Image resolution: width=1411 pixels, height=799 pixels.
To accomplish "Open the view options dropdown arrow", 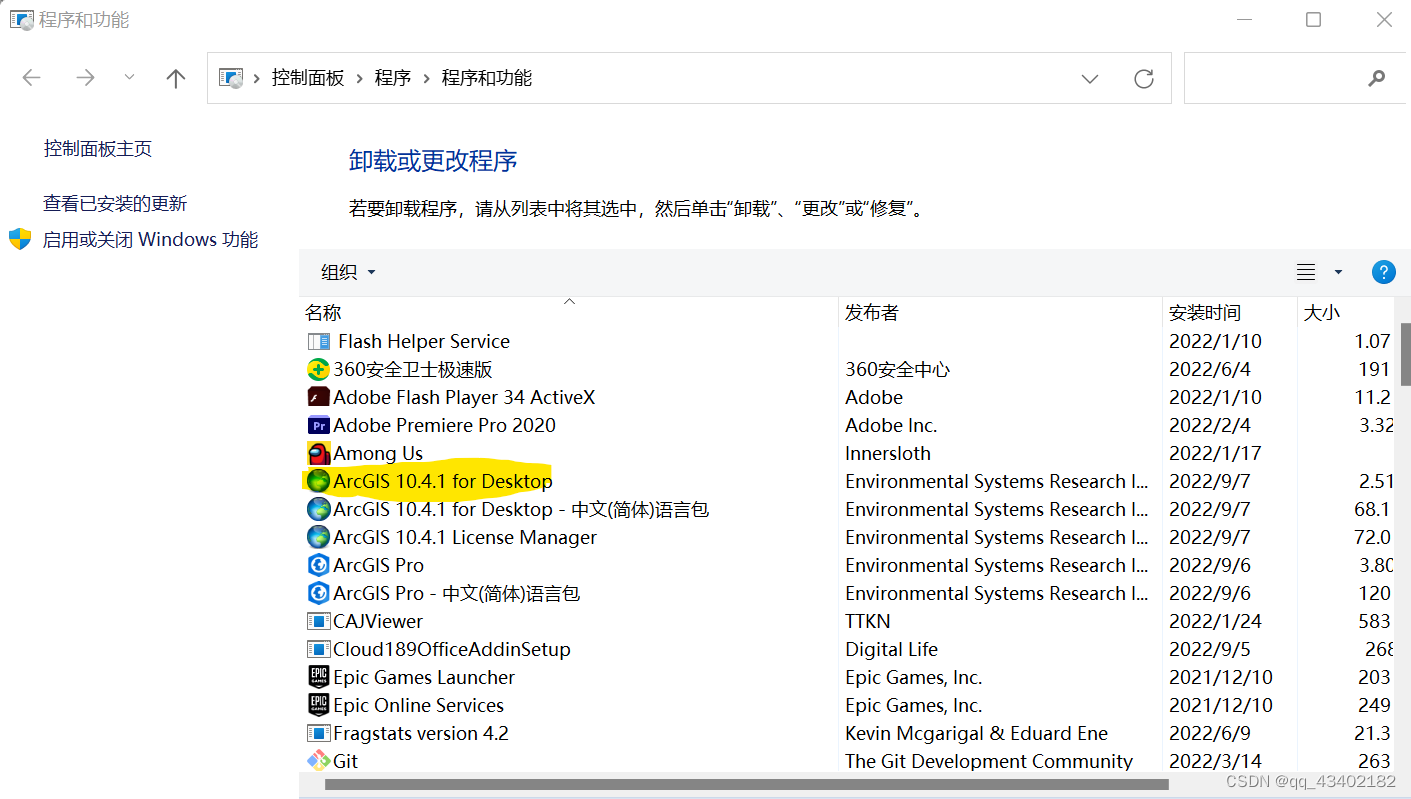I will pyautogui.click(x=1338, y=272).
